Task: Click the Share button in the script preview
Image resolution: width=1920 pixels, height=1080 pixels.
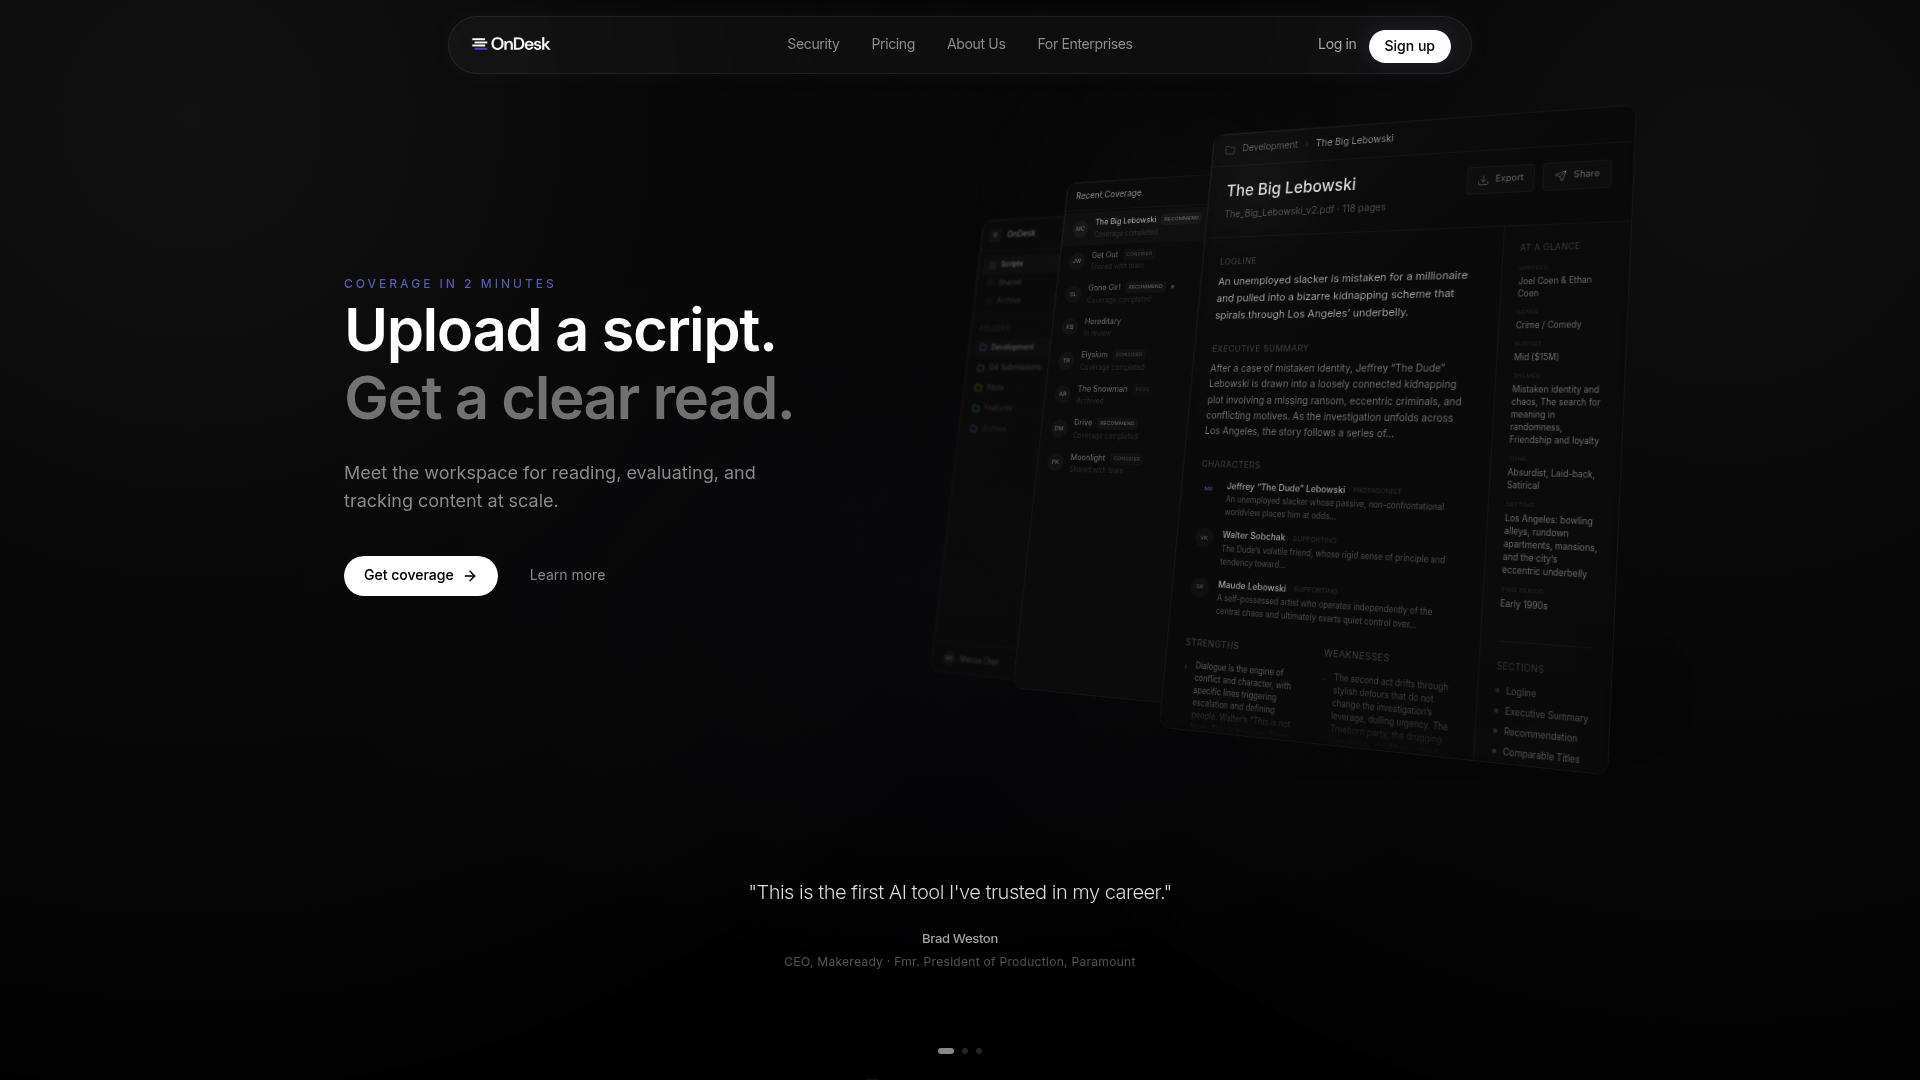Action: 1577,174
